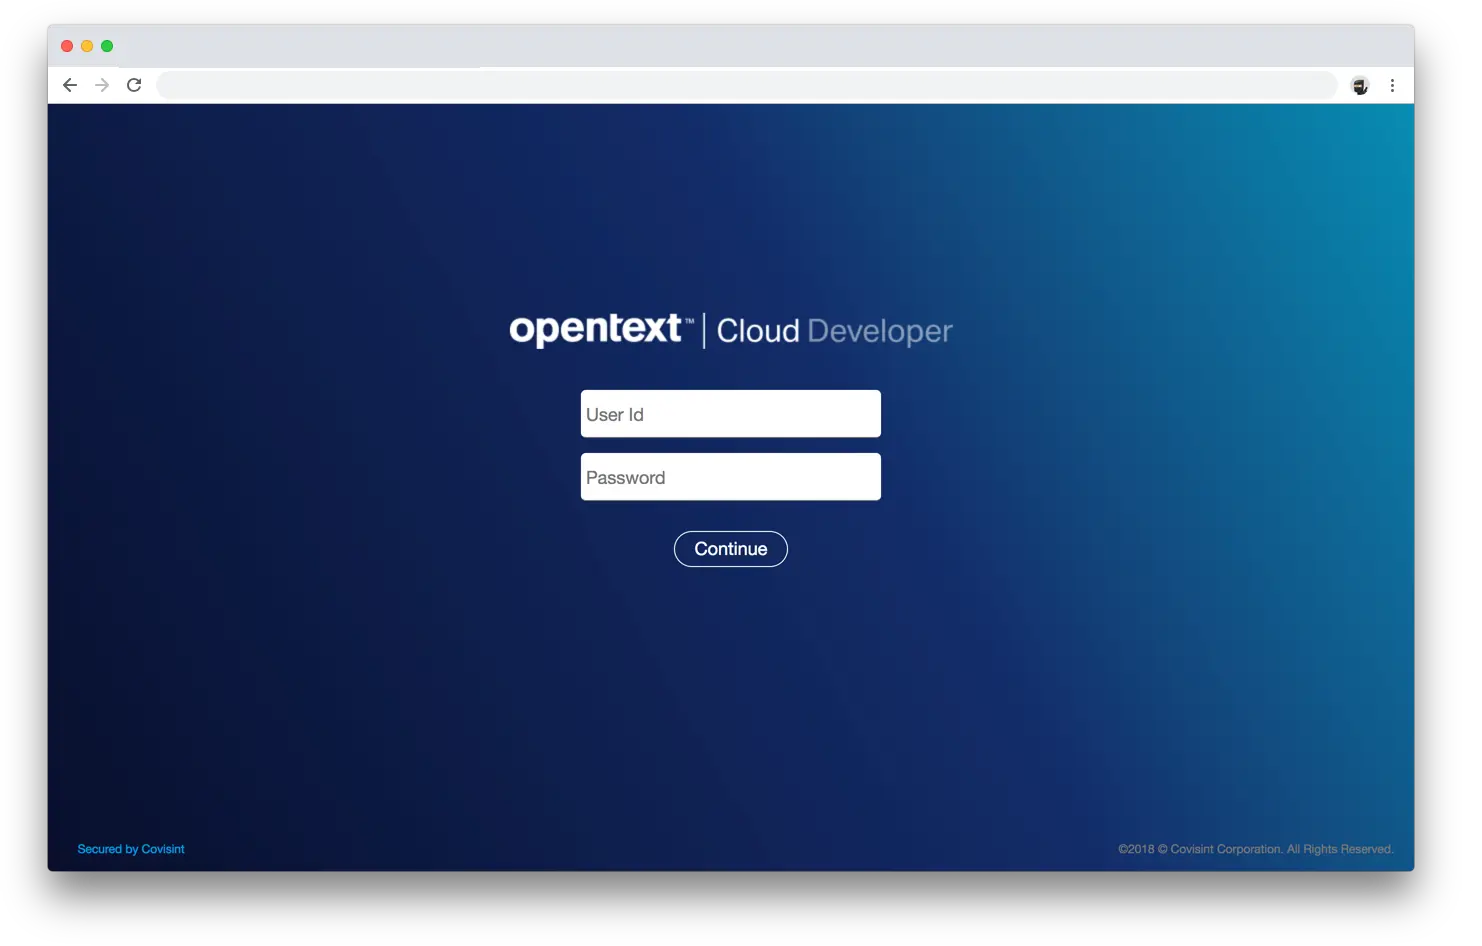Reload the current page
Screen dimensions: 1482x946
click(x=134, y=85)
